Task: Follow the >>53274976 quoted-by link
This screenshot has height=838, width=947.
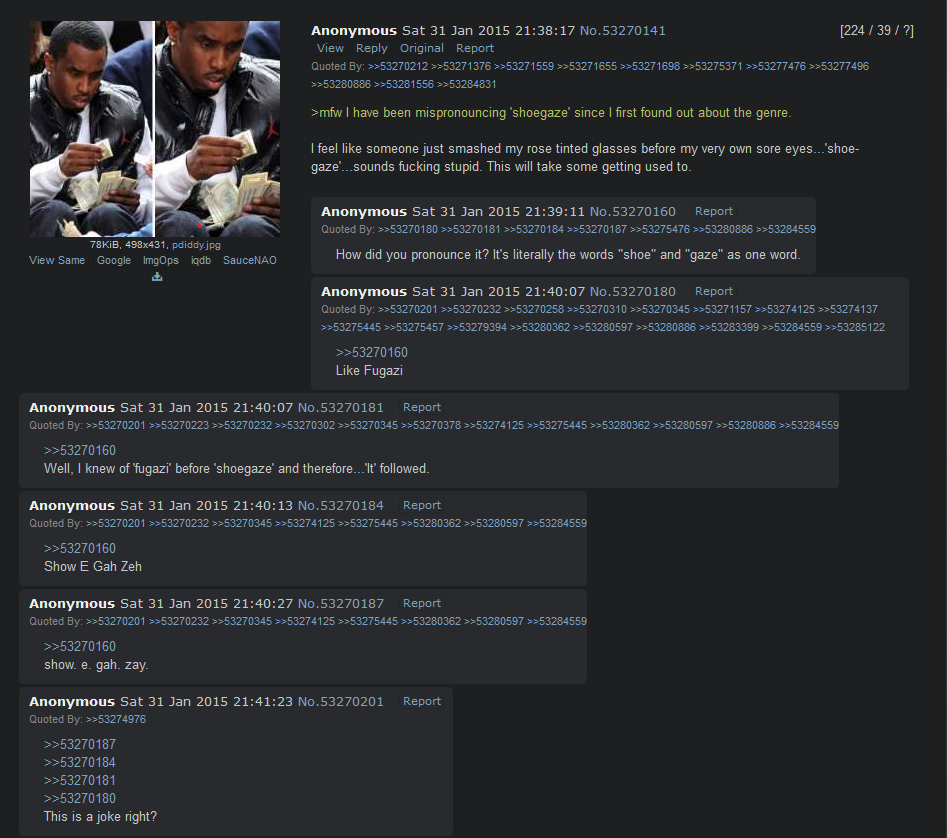Action: (x=116, y=720)
